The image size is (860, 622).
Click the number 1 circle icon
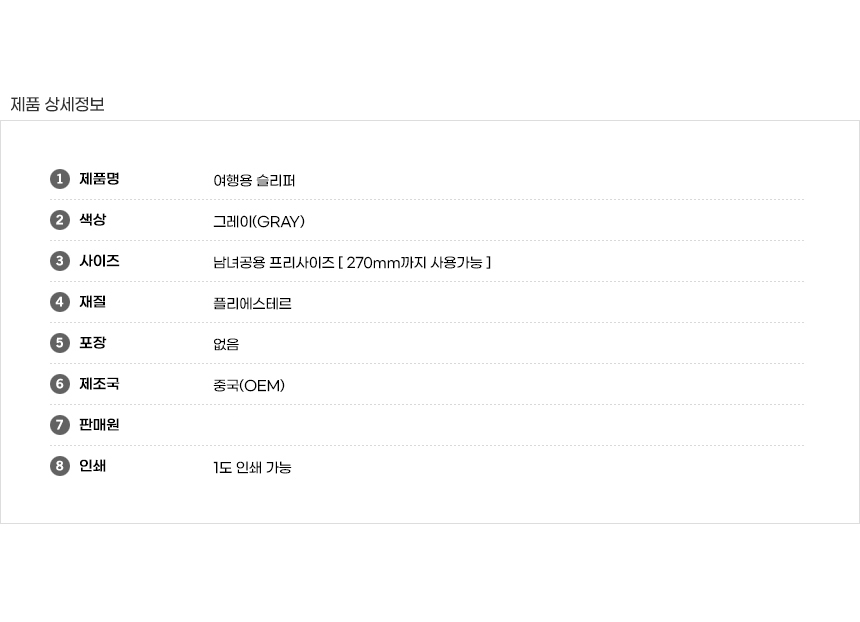click(60, 179)
